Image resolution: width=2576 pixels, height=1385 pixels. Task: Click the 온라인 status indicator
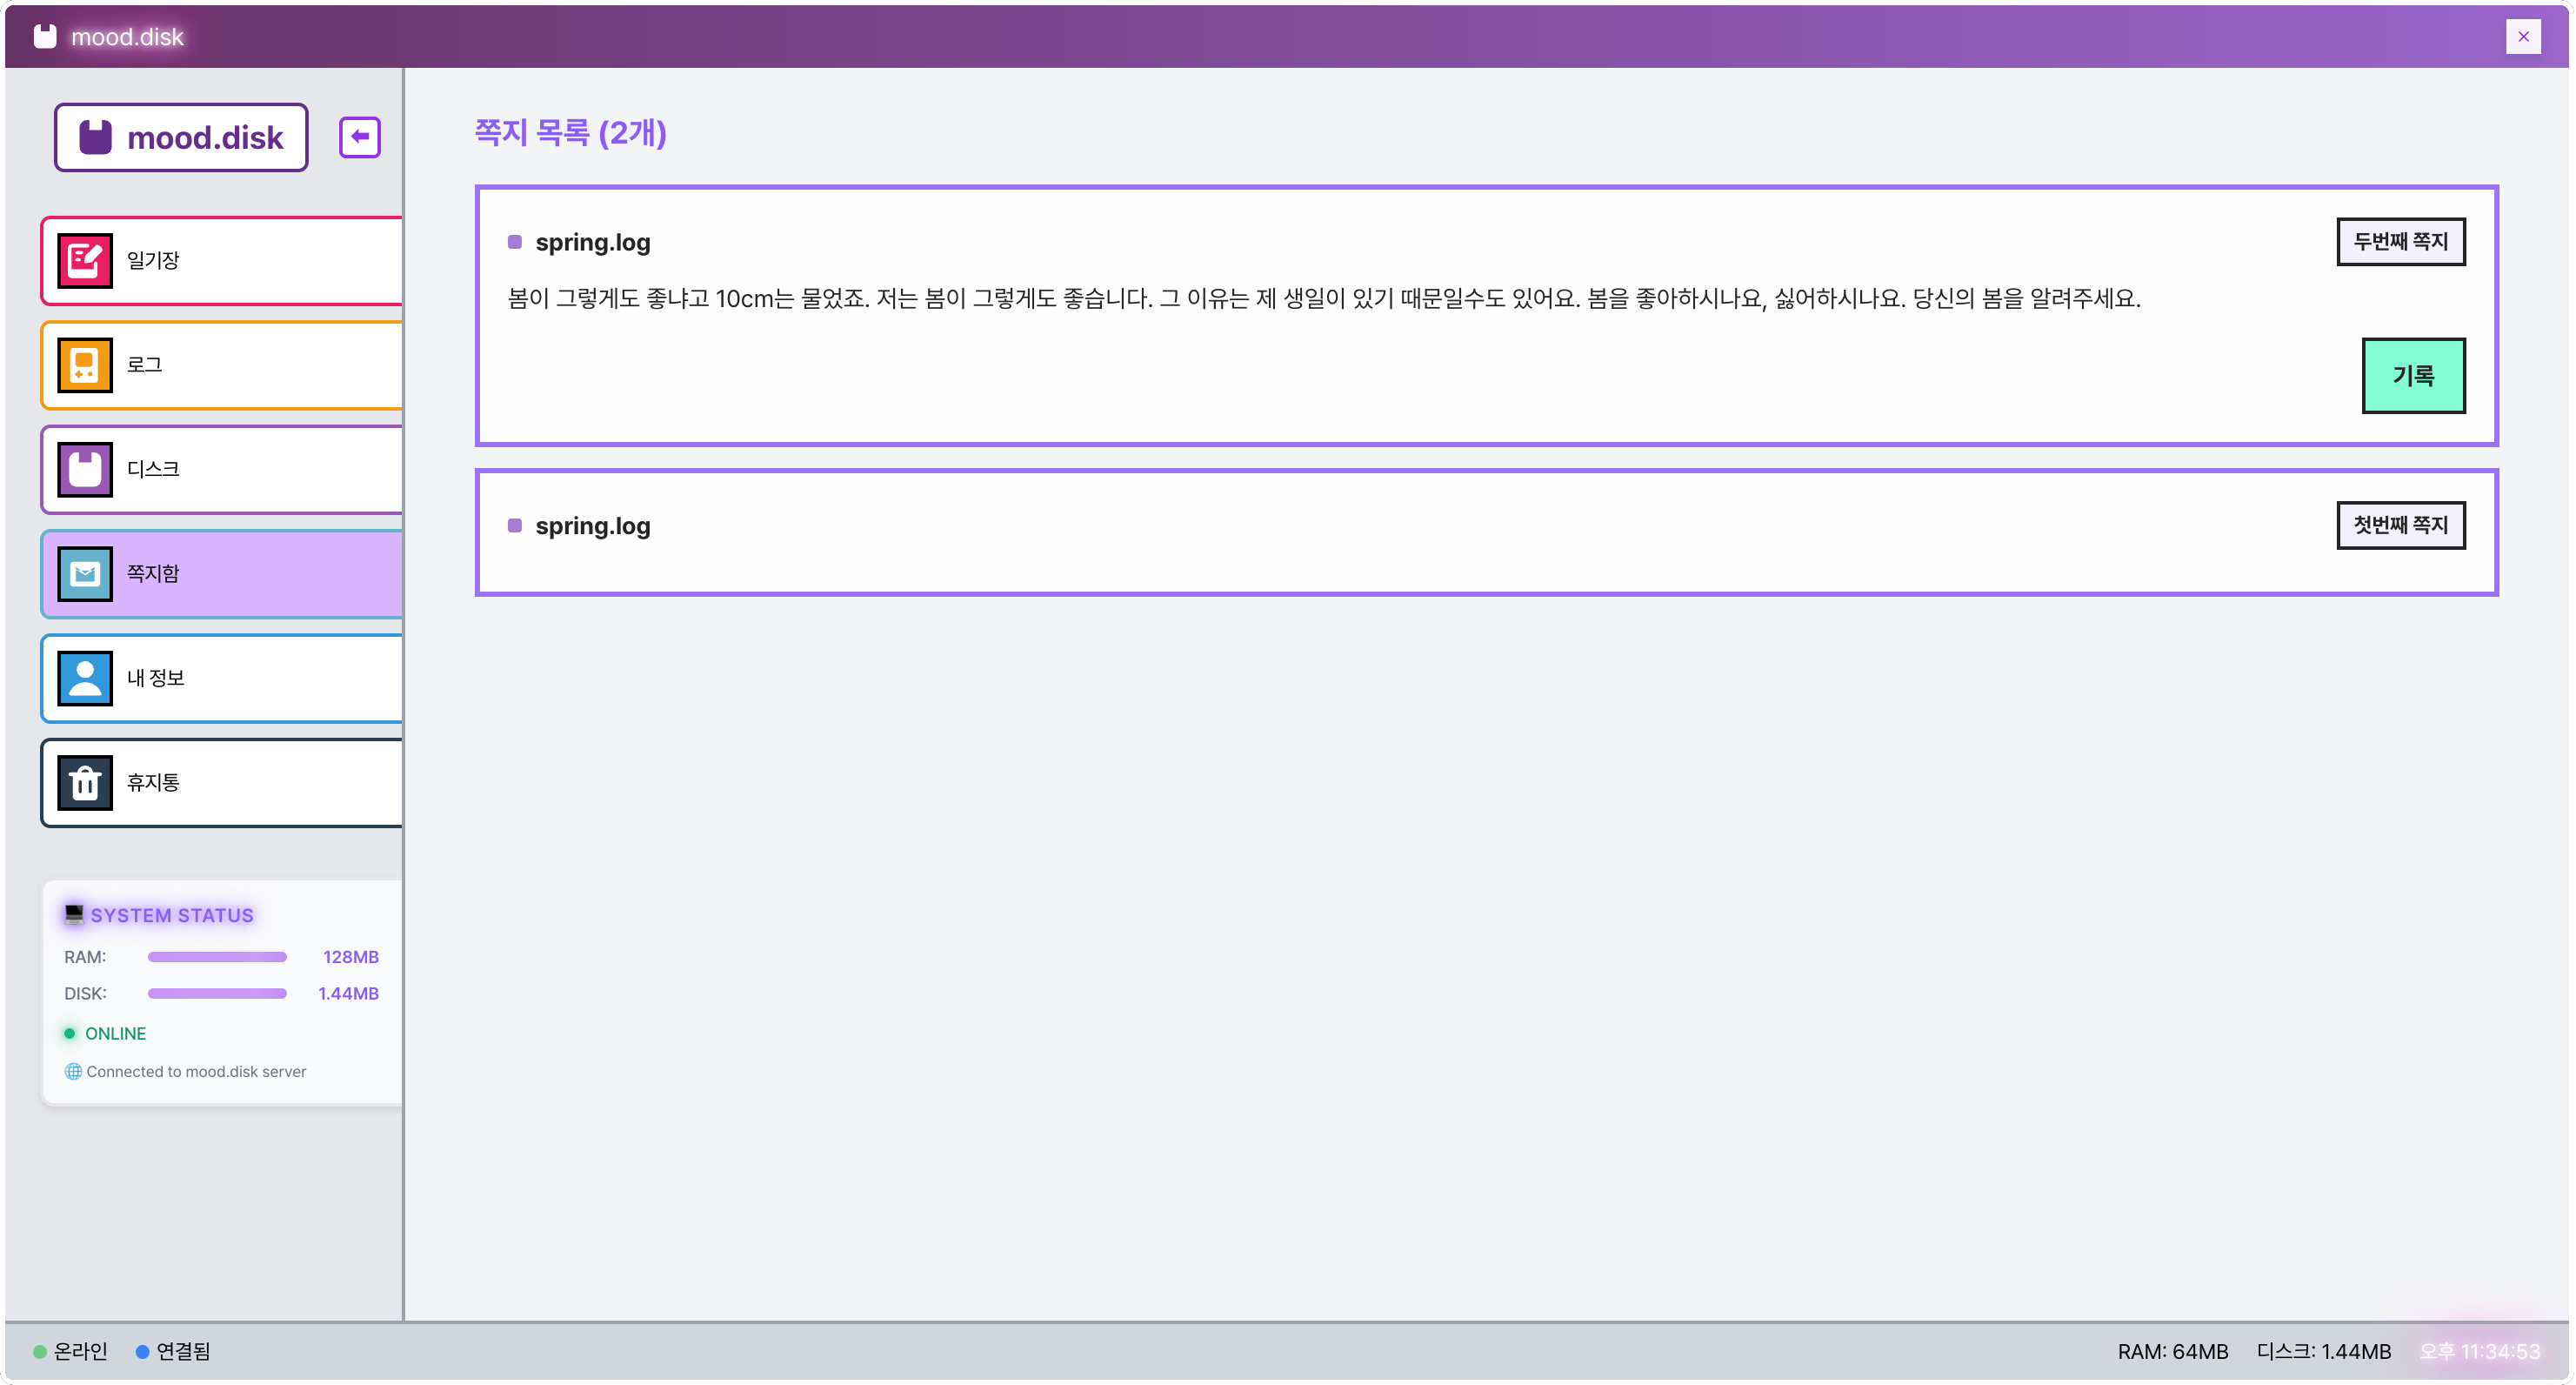(71, 1351)
